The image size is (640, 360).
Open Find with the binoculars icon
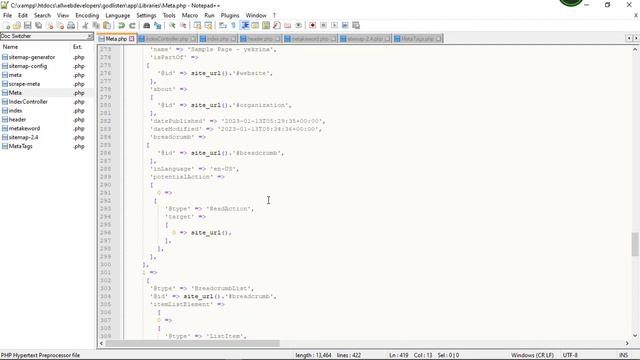click(x=147, y=25)
